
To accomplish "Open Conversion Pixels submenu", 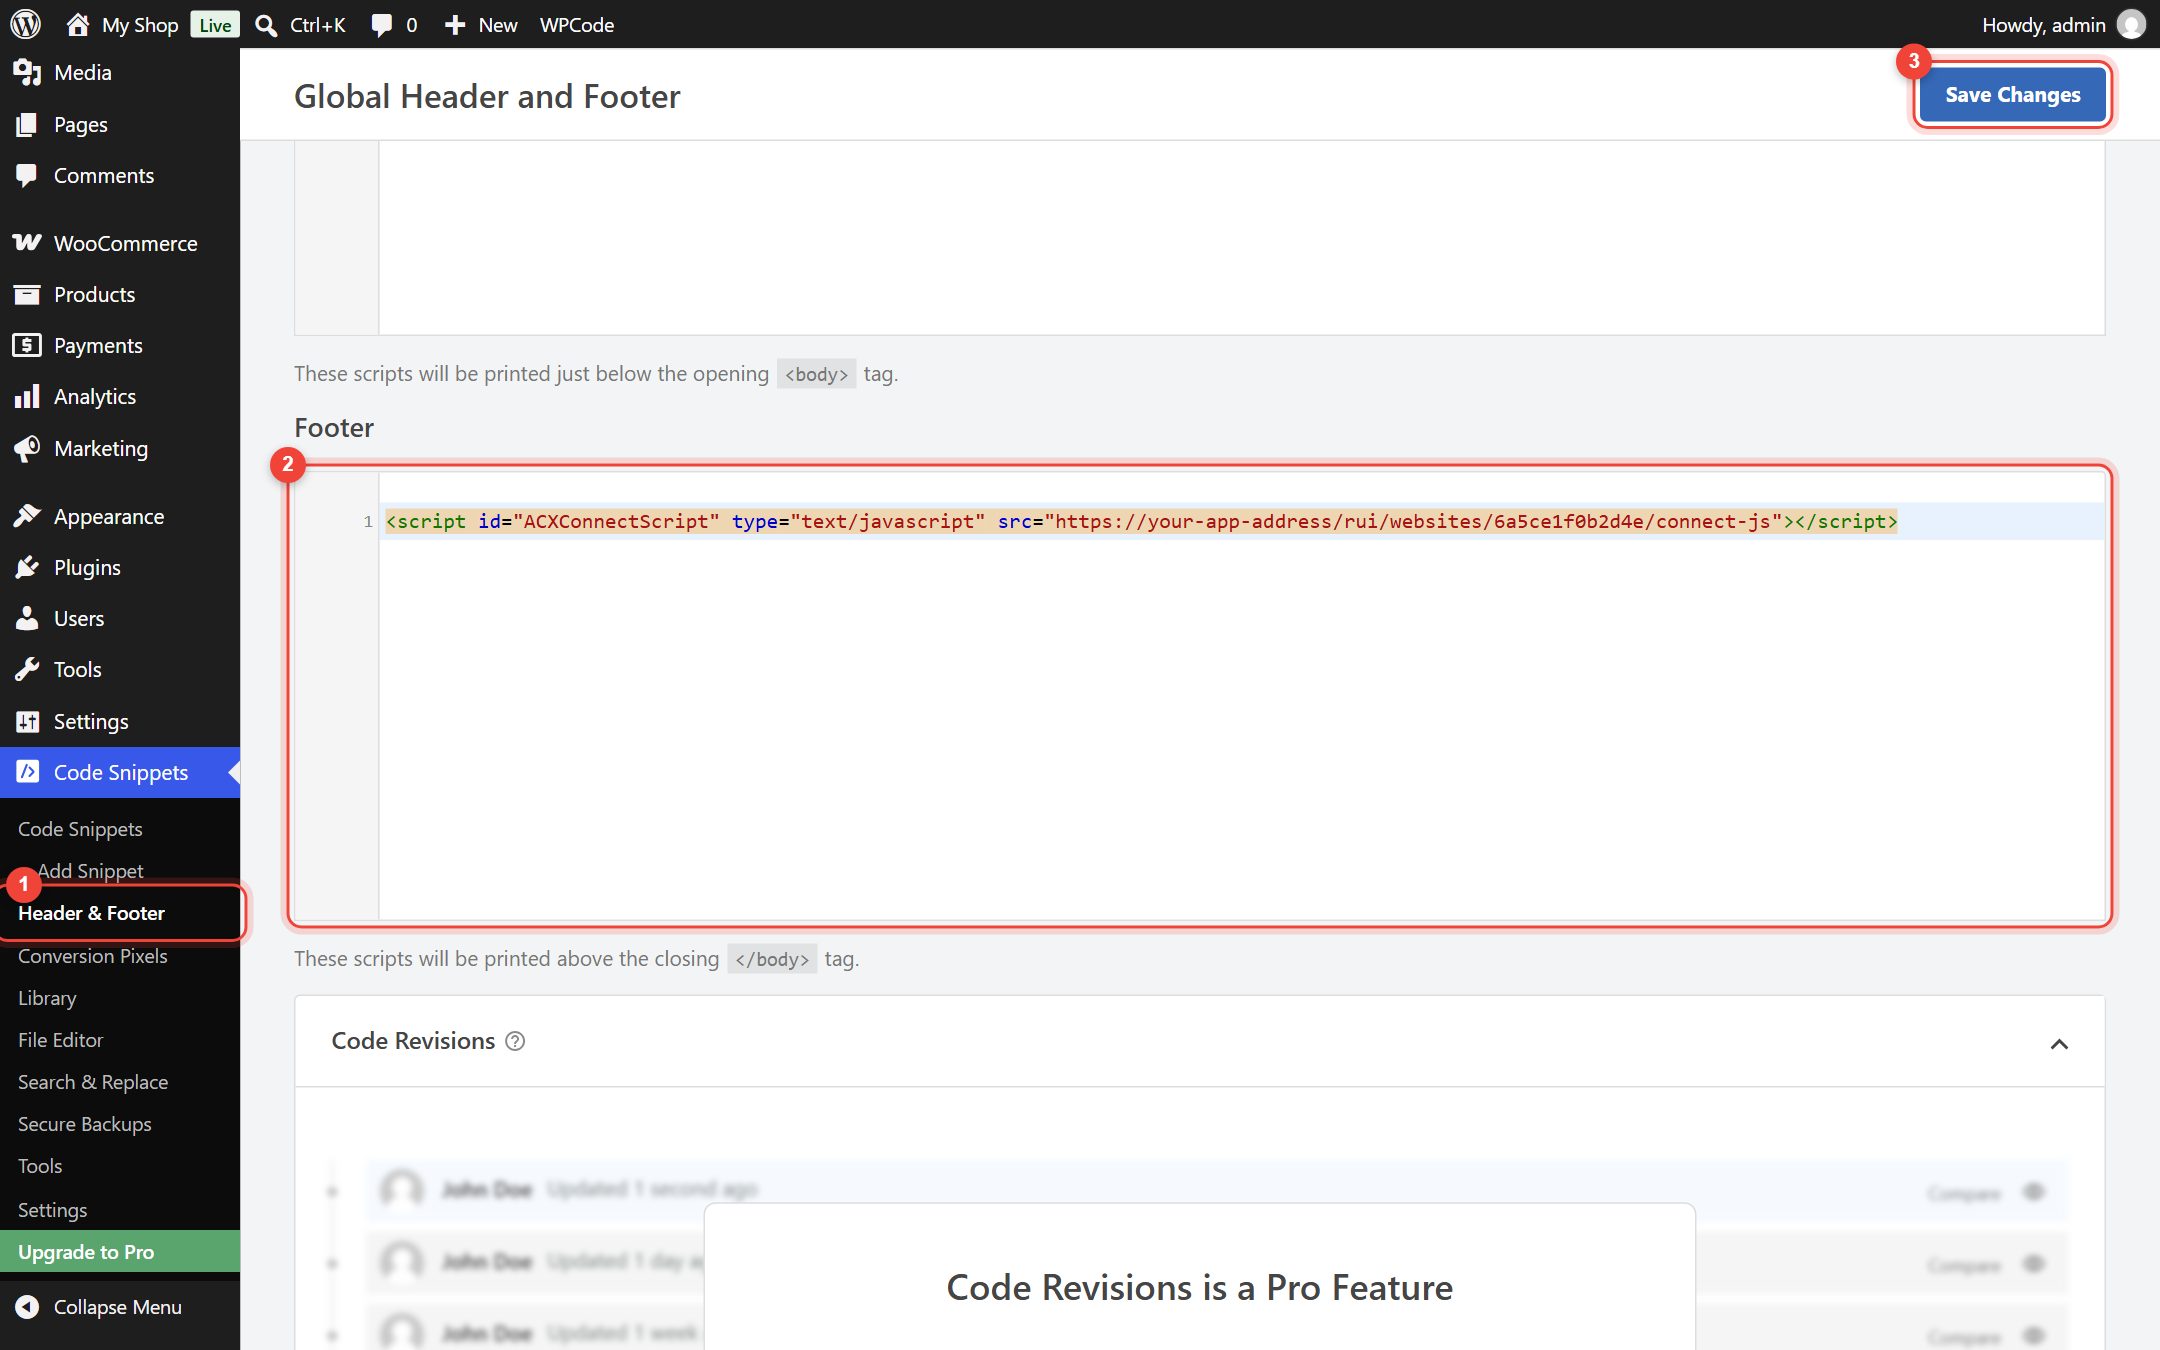I will (92, 956).
